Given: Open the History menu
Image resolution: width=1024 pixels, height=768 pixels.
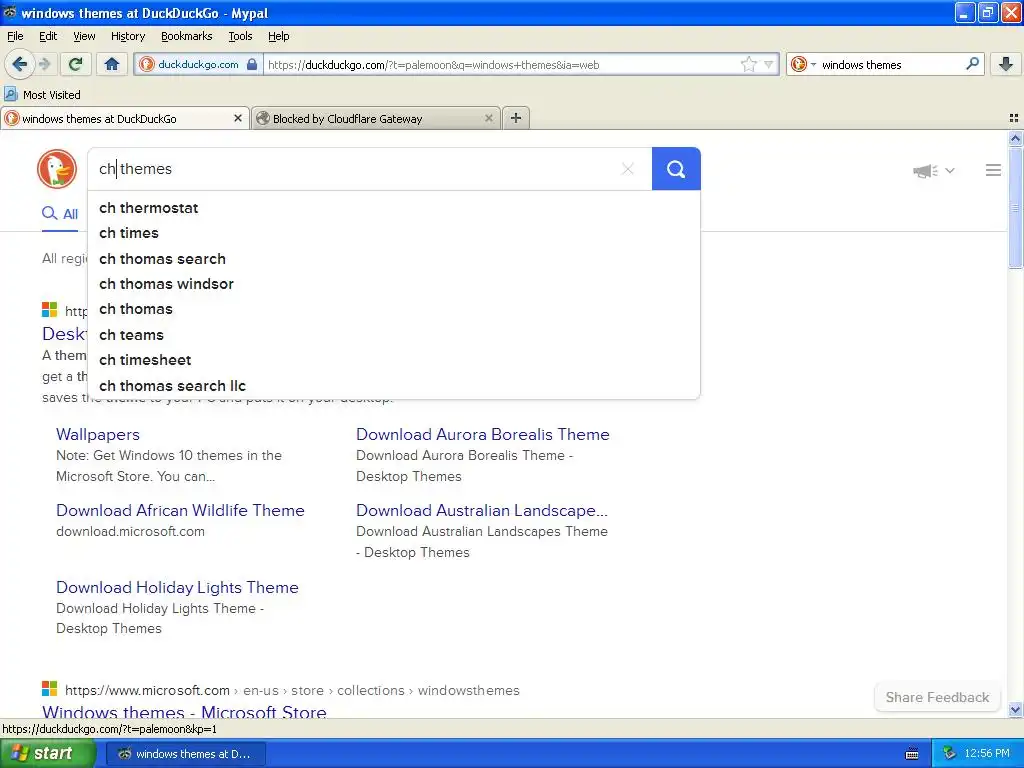Looking at the screenshot, I should click(x=128, y=36).
